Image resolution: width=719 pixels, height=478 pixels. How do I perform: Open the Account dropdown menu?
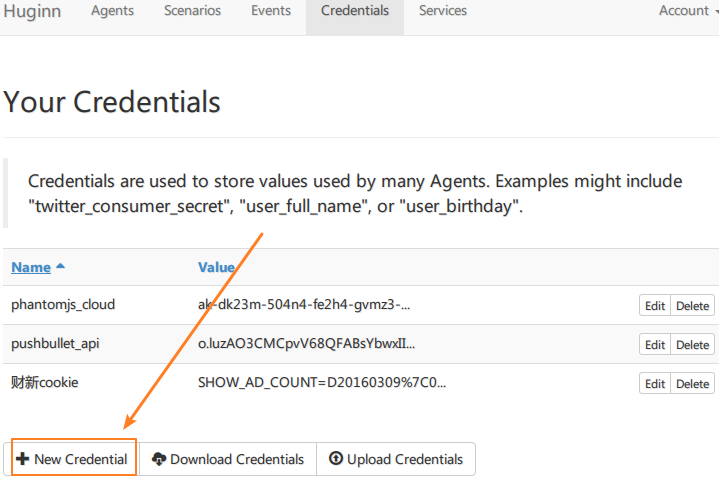[x=688, y=11]
